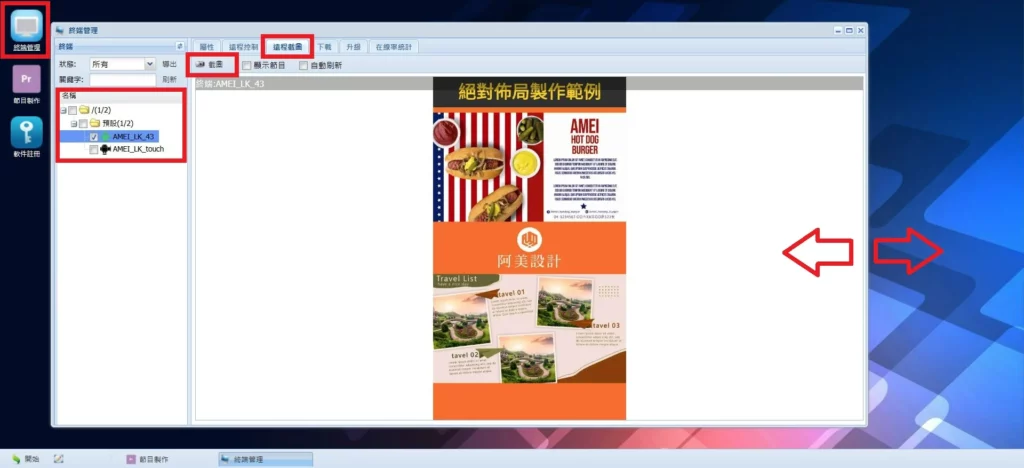The height and width of the screenshot is (468, 1024).
Task: Open the 在線率統計 tab
Action: 395,46
